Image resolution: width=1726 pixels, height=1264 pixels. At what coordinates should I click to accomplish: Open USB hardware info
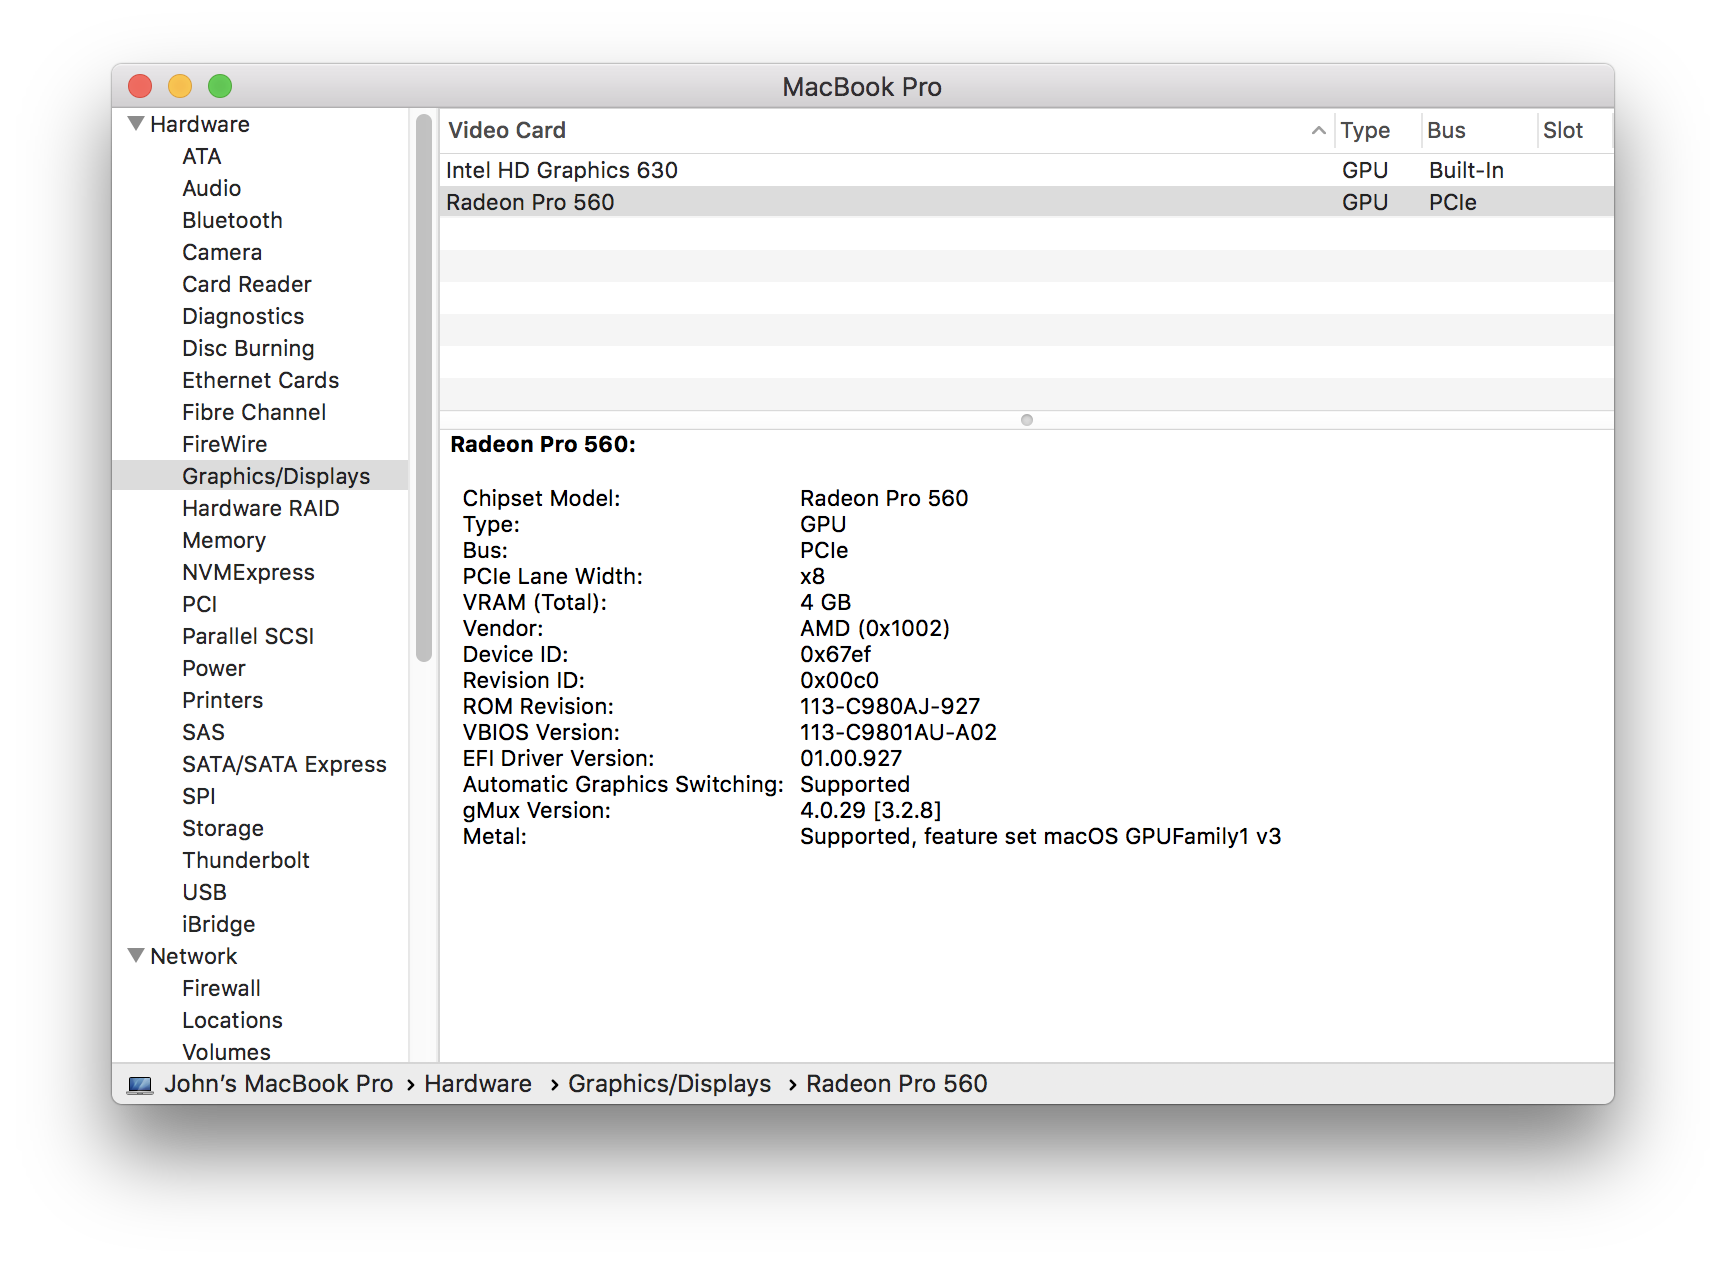pyautogui.click(x=205, y=892)
